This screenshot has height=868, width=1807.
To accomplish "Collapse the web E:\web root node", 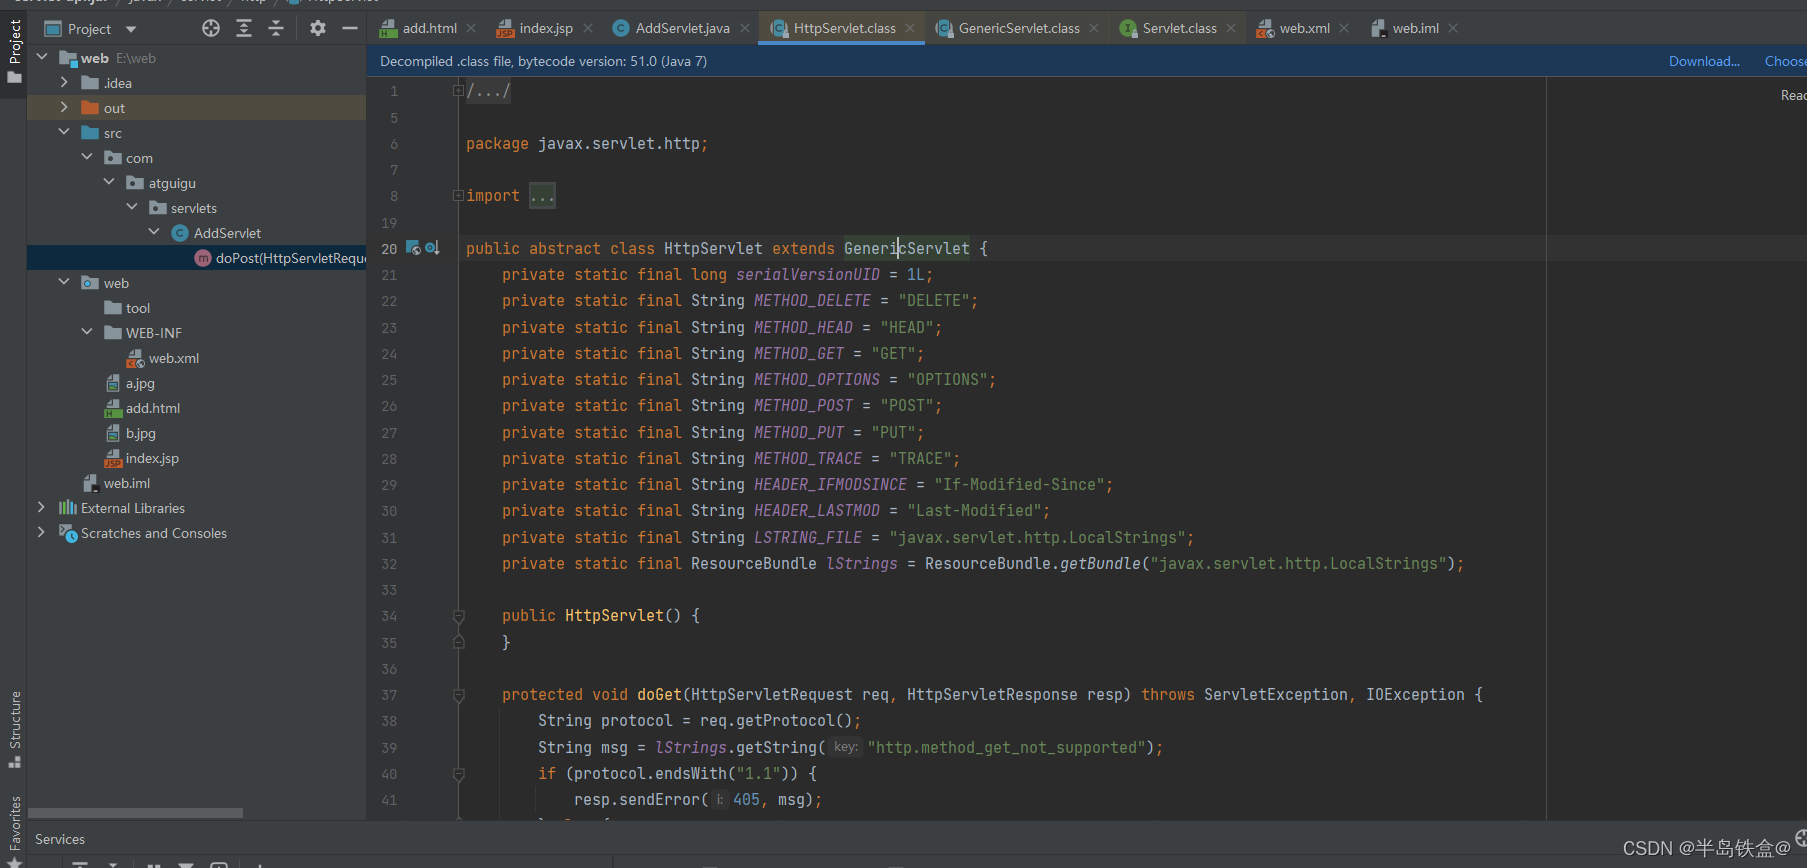I will click(x=42, y=57).
